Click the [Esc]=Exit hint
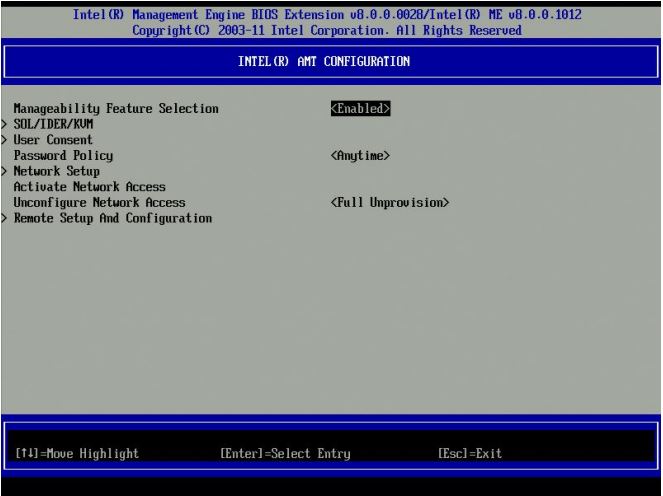Viewport: 663px width, 496px height. 470,454
